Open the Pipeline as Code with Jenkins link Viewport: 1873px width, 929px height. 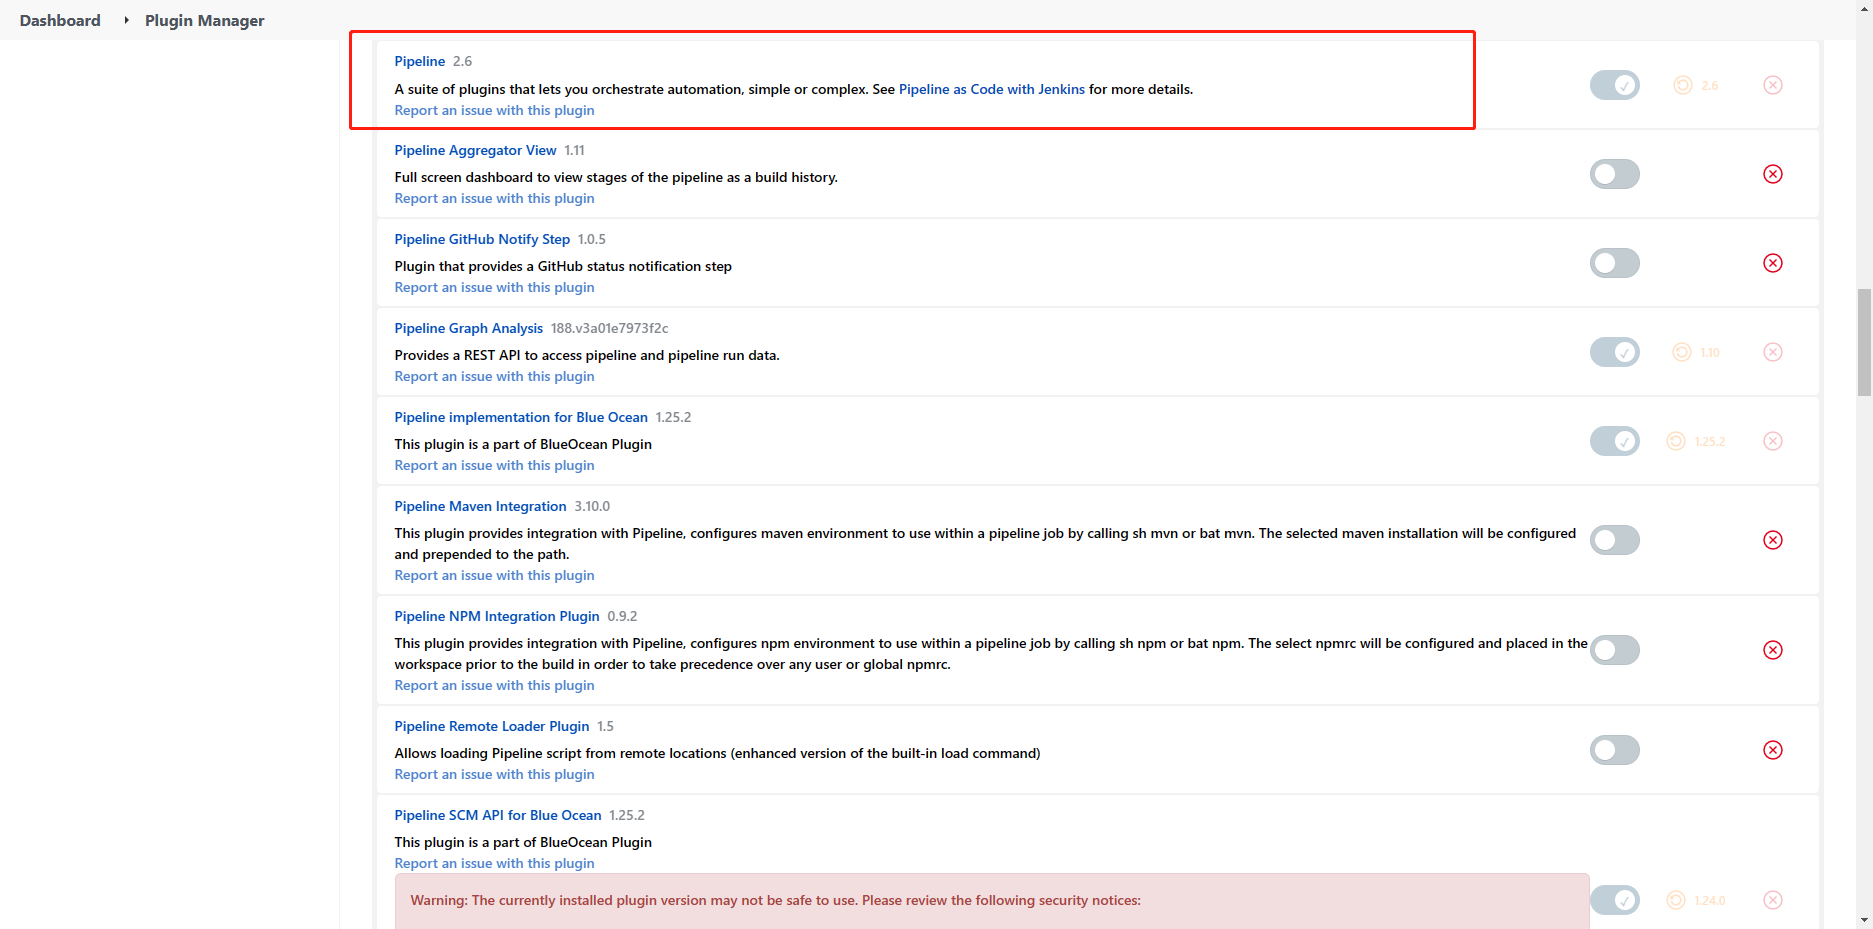[x=991, y=89]
